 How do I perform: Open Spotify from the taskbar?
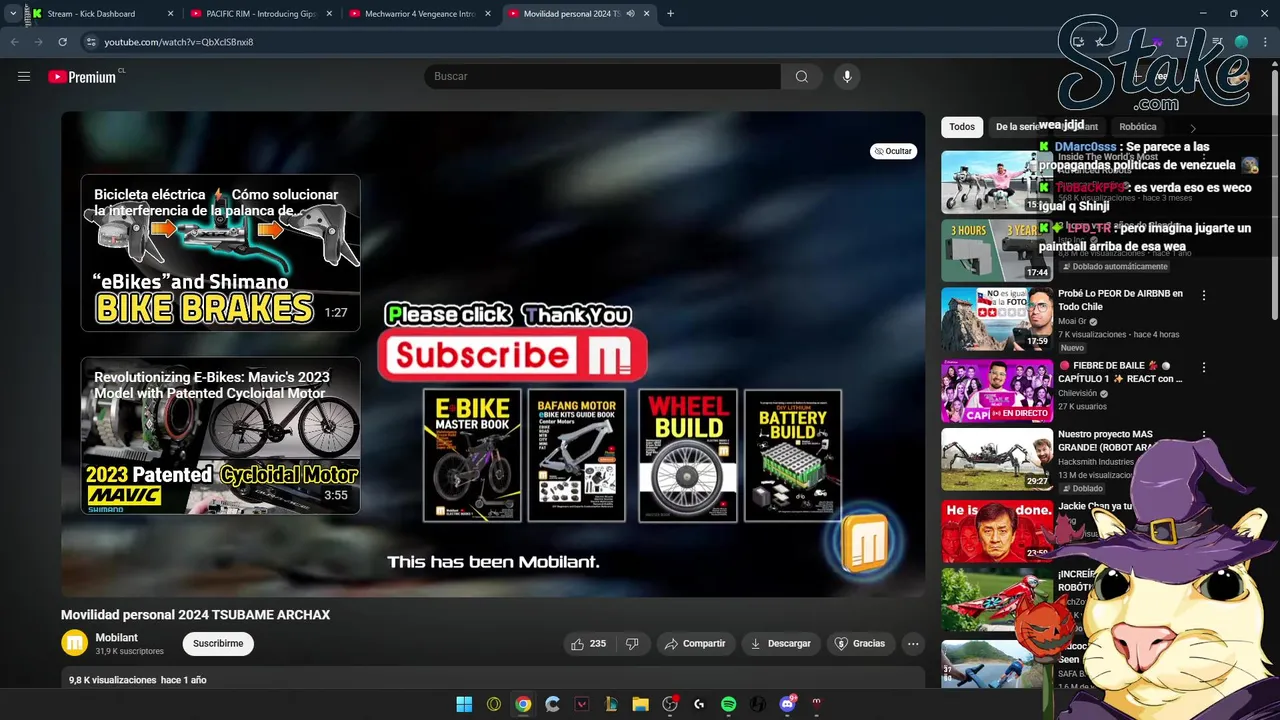pyautogui.click(x=729, y=704)
